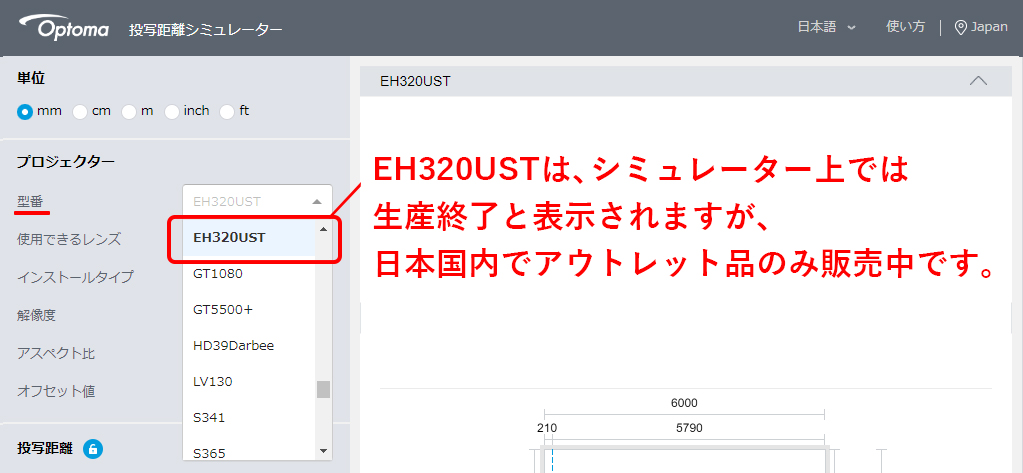Click the オフセット値 label
The image size is (1023, 473).
pyautogui.click(x=56, y=391)
